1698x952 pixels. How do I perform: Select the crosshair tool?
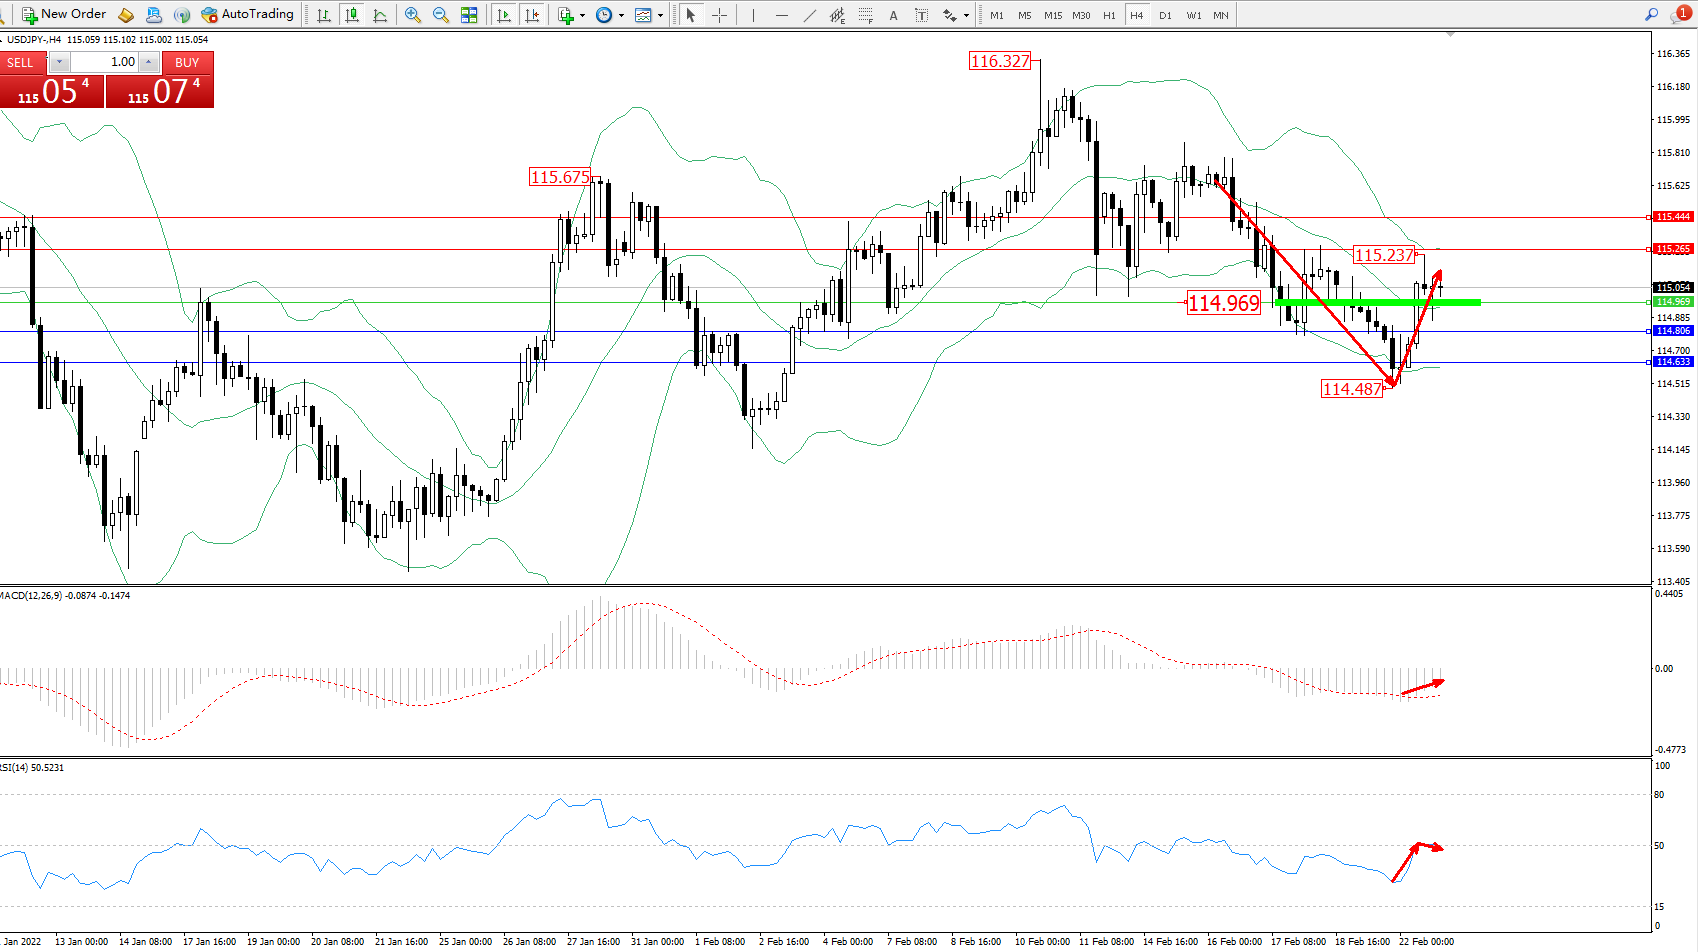(719, 15)
